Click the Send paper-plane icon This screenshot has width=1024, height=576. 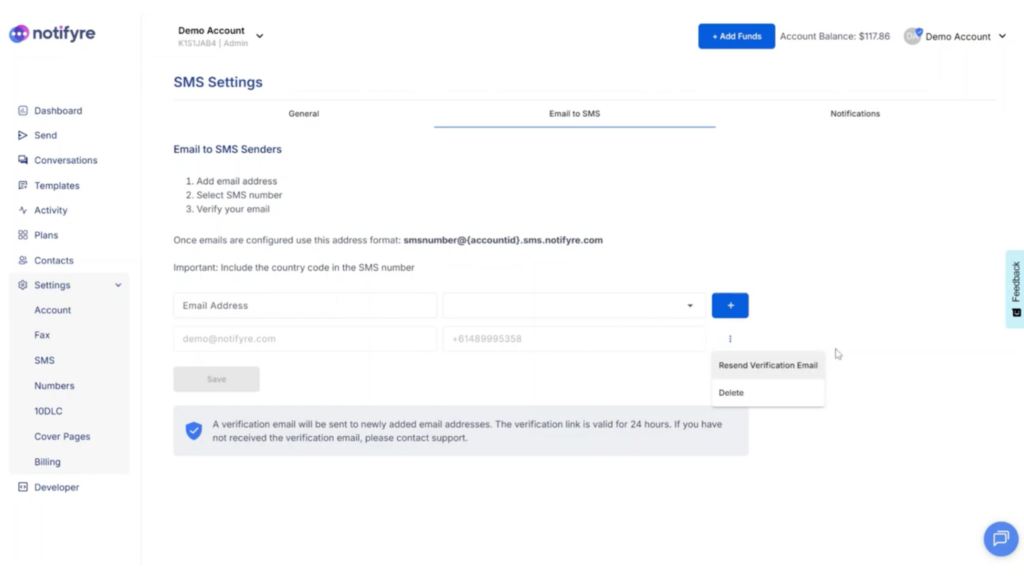click(x=23, y=135)
